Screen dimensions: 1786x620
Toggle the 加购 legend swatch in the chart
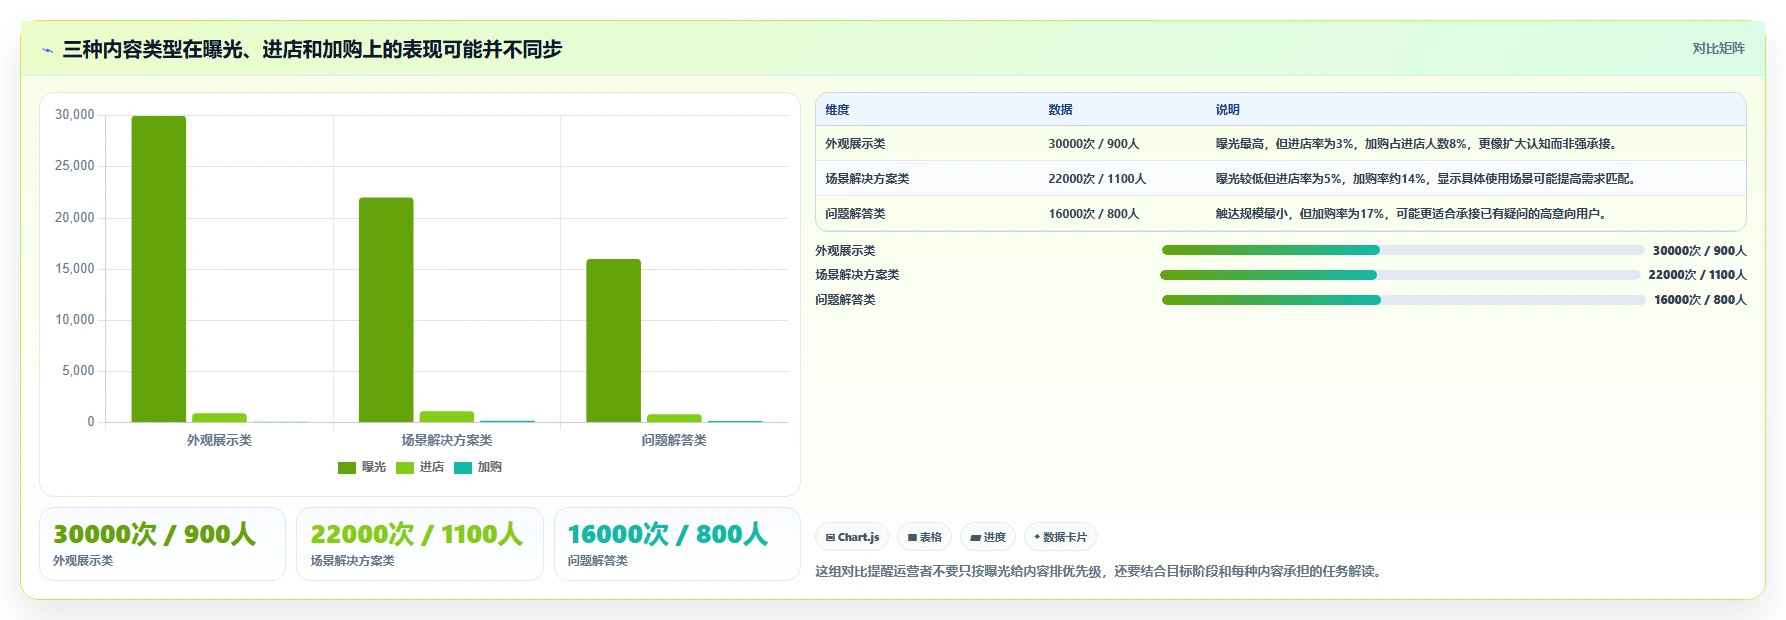463,467
